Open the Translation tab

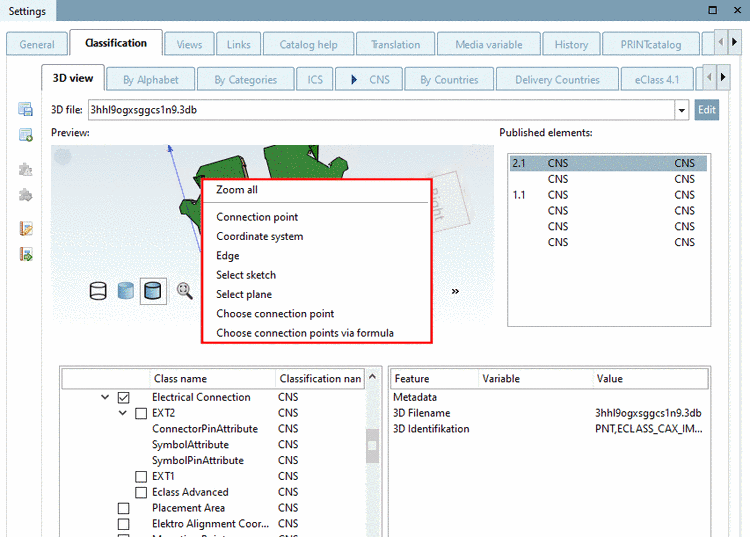coord(396,44)
